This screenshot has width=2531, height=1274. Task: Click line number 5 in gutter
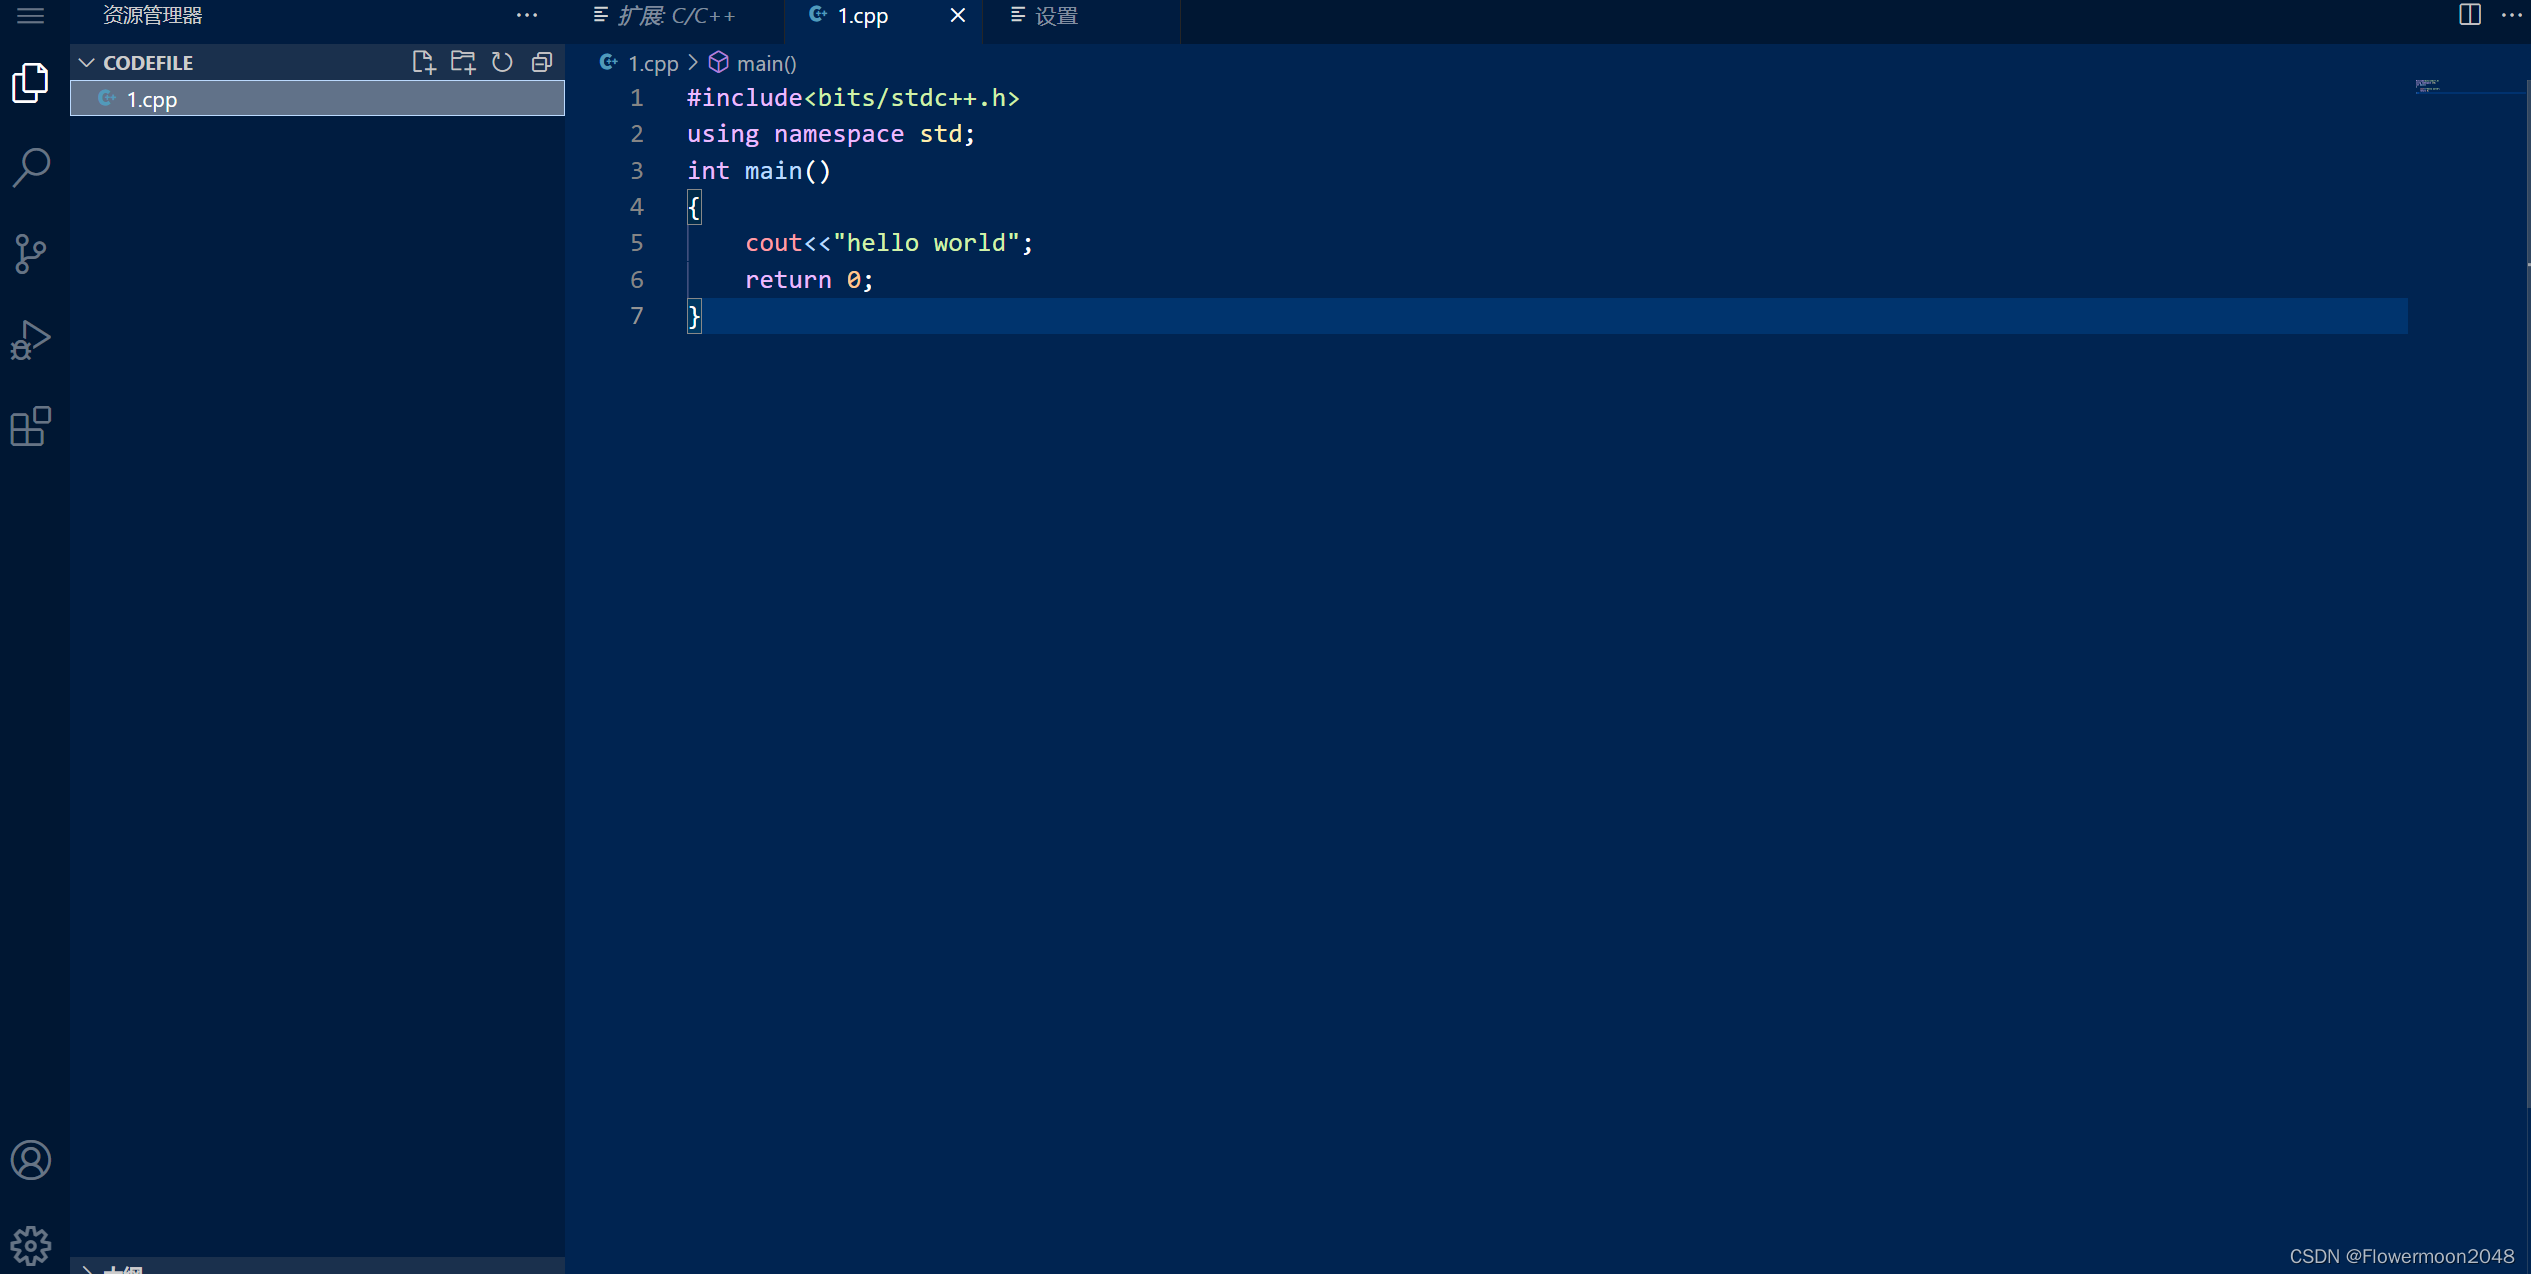point(636,243)
